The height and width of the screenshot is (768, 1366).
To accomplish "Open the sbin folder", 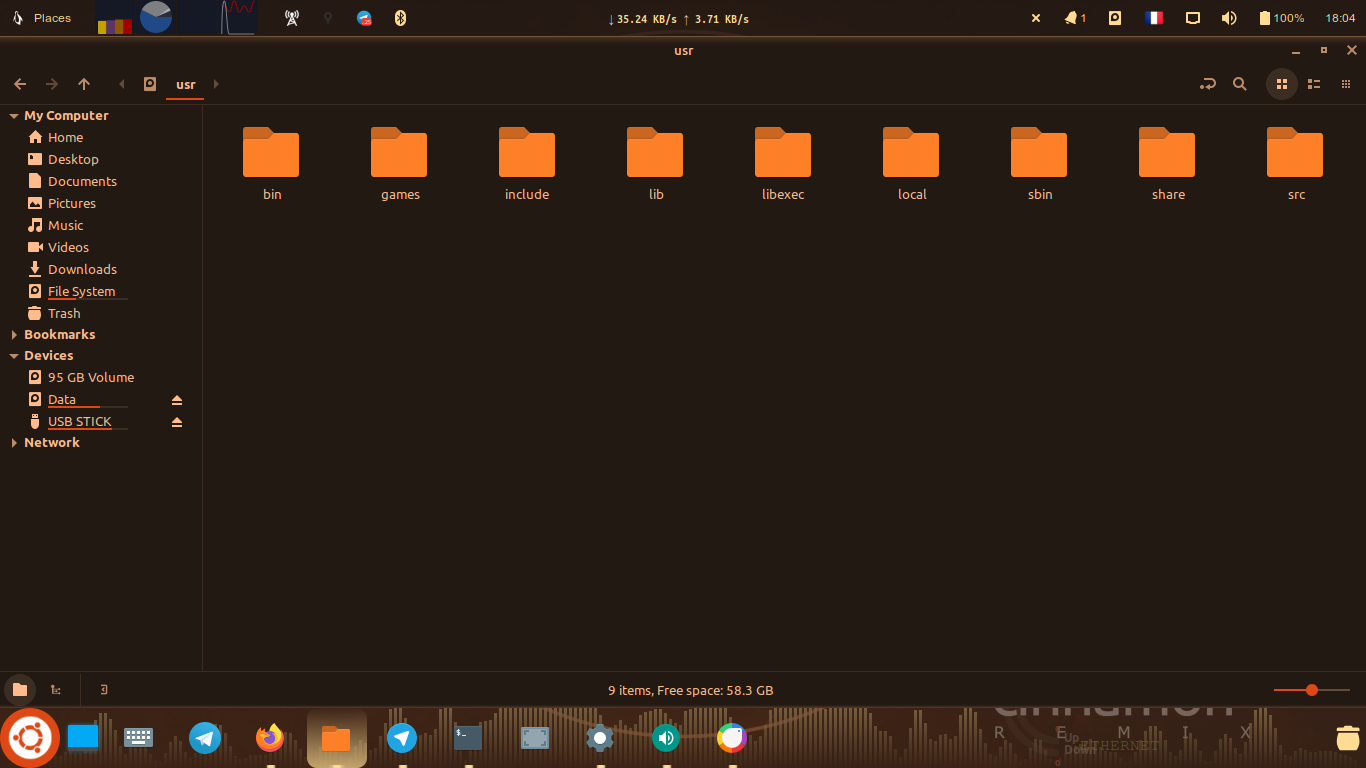I will (1040, 163).
